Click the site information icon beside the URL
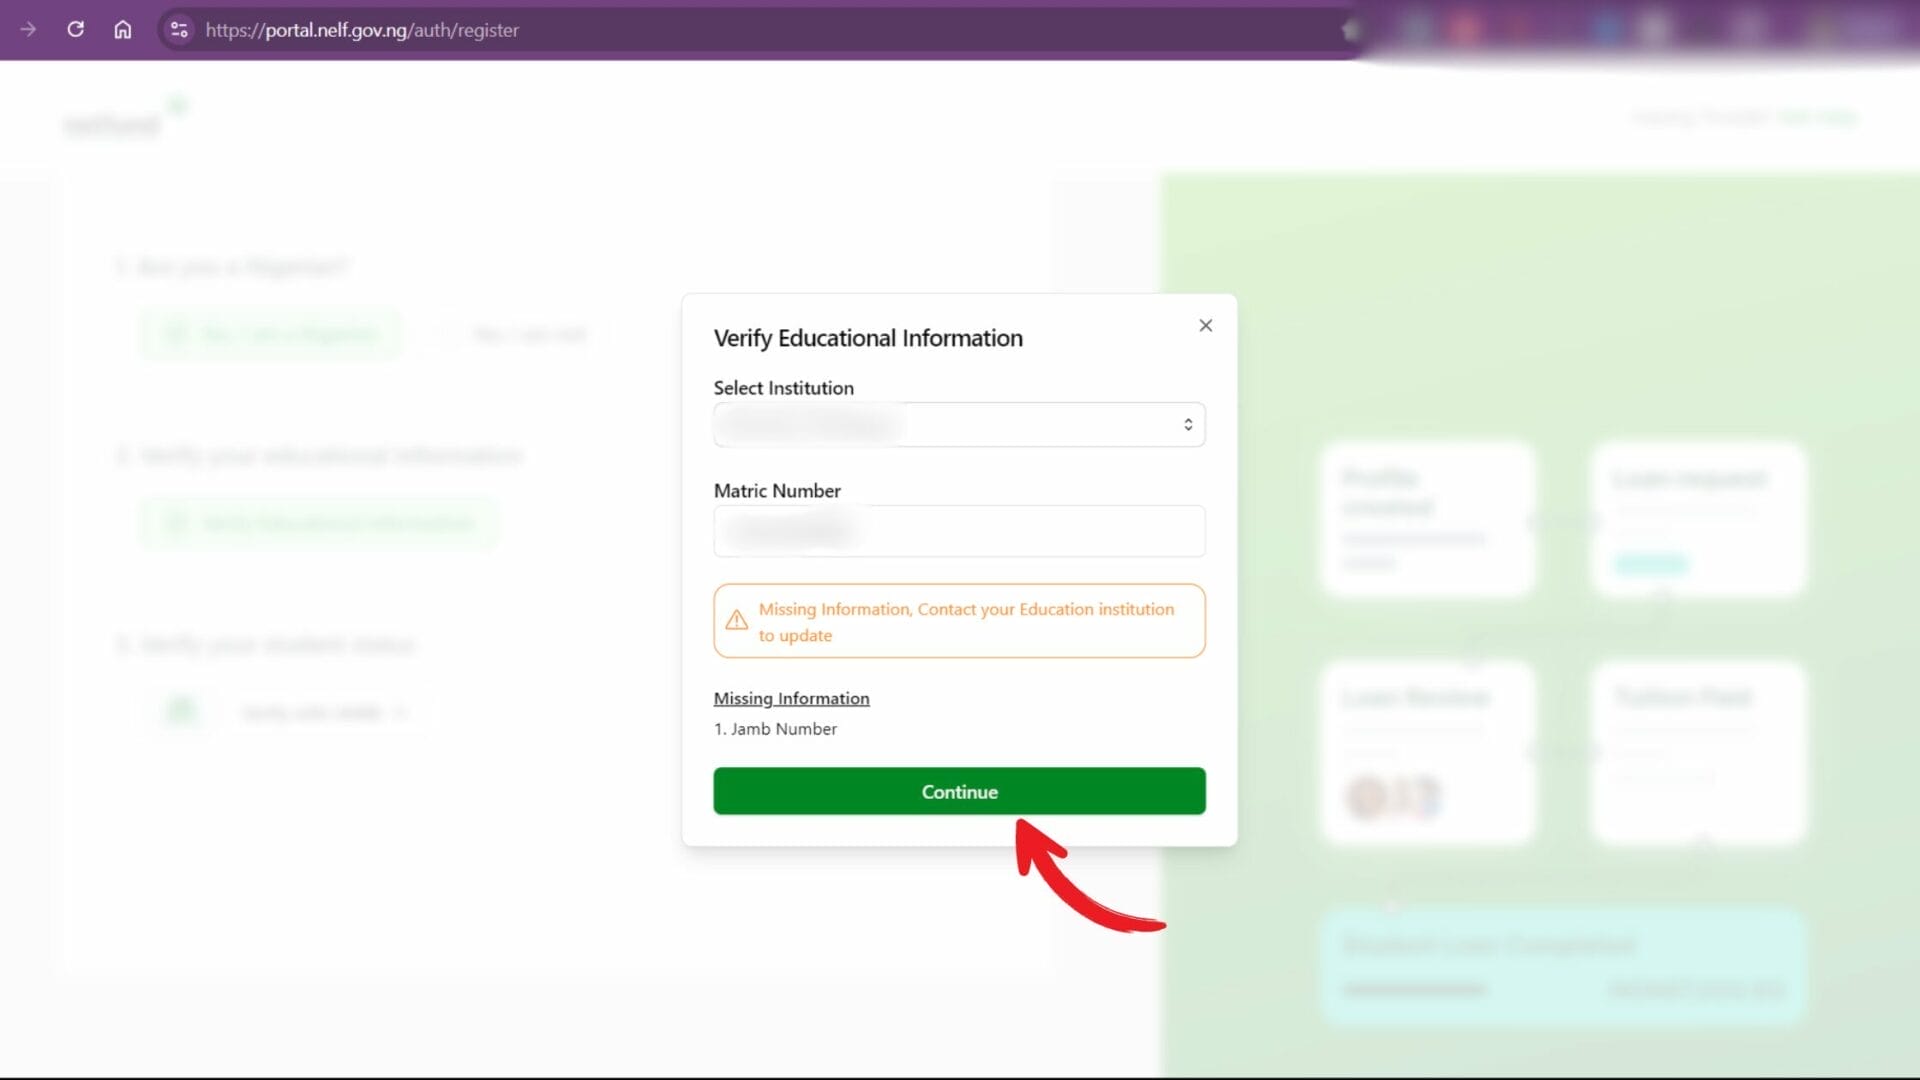1920x1080 pixels. click(x=179, y=30)
